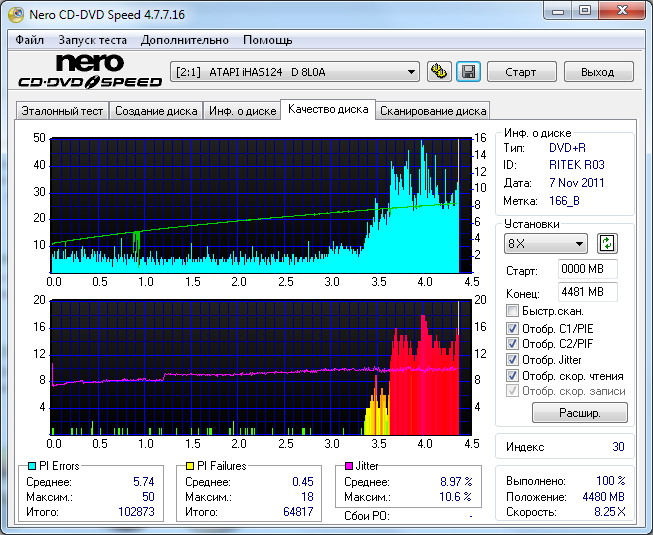Switch to the Создание диска tab
Viewport: 653px width, 535px height.
(x=156, y=111)
